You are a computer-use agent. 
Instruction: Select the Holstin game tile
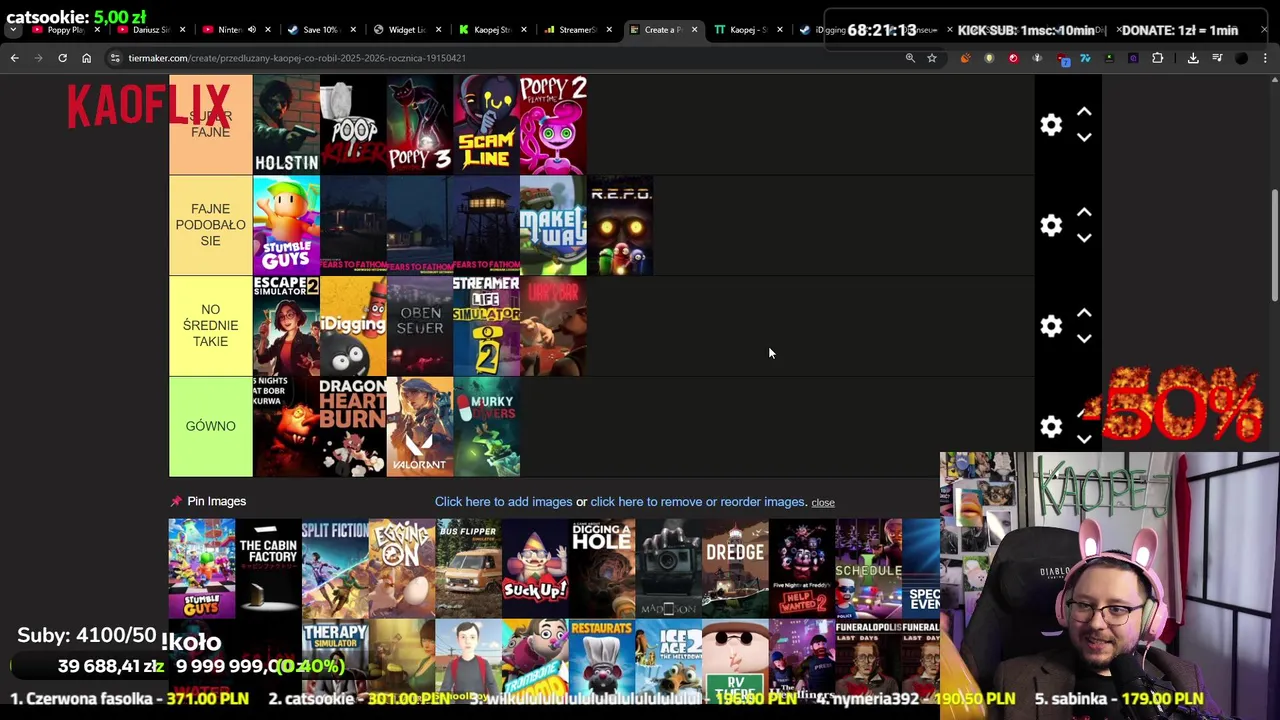(x=286, y=125)
